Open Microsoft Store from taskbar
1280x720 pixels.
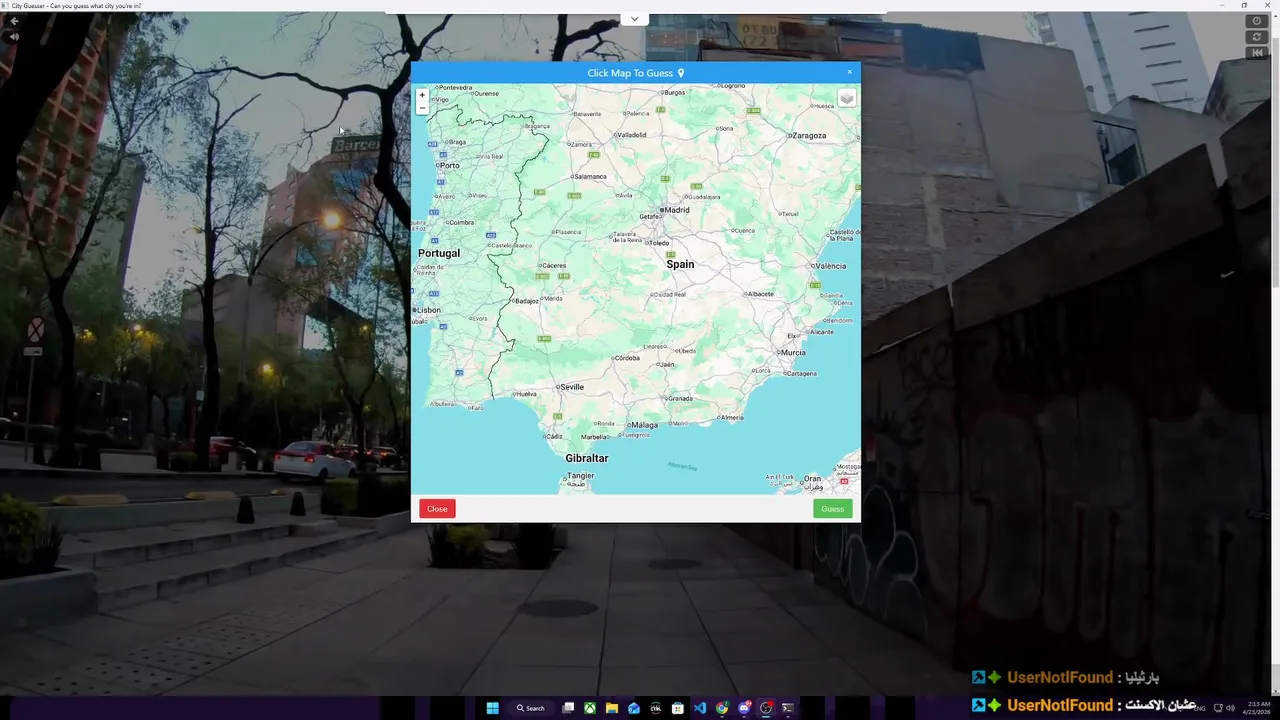click(678, 708)
